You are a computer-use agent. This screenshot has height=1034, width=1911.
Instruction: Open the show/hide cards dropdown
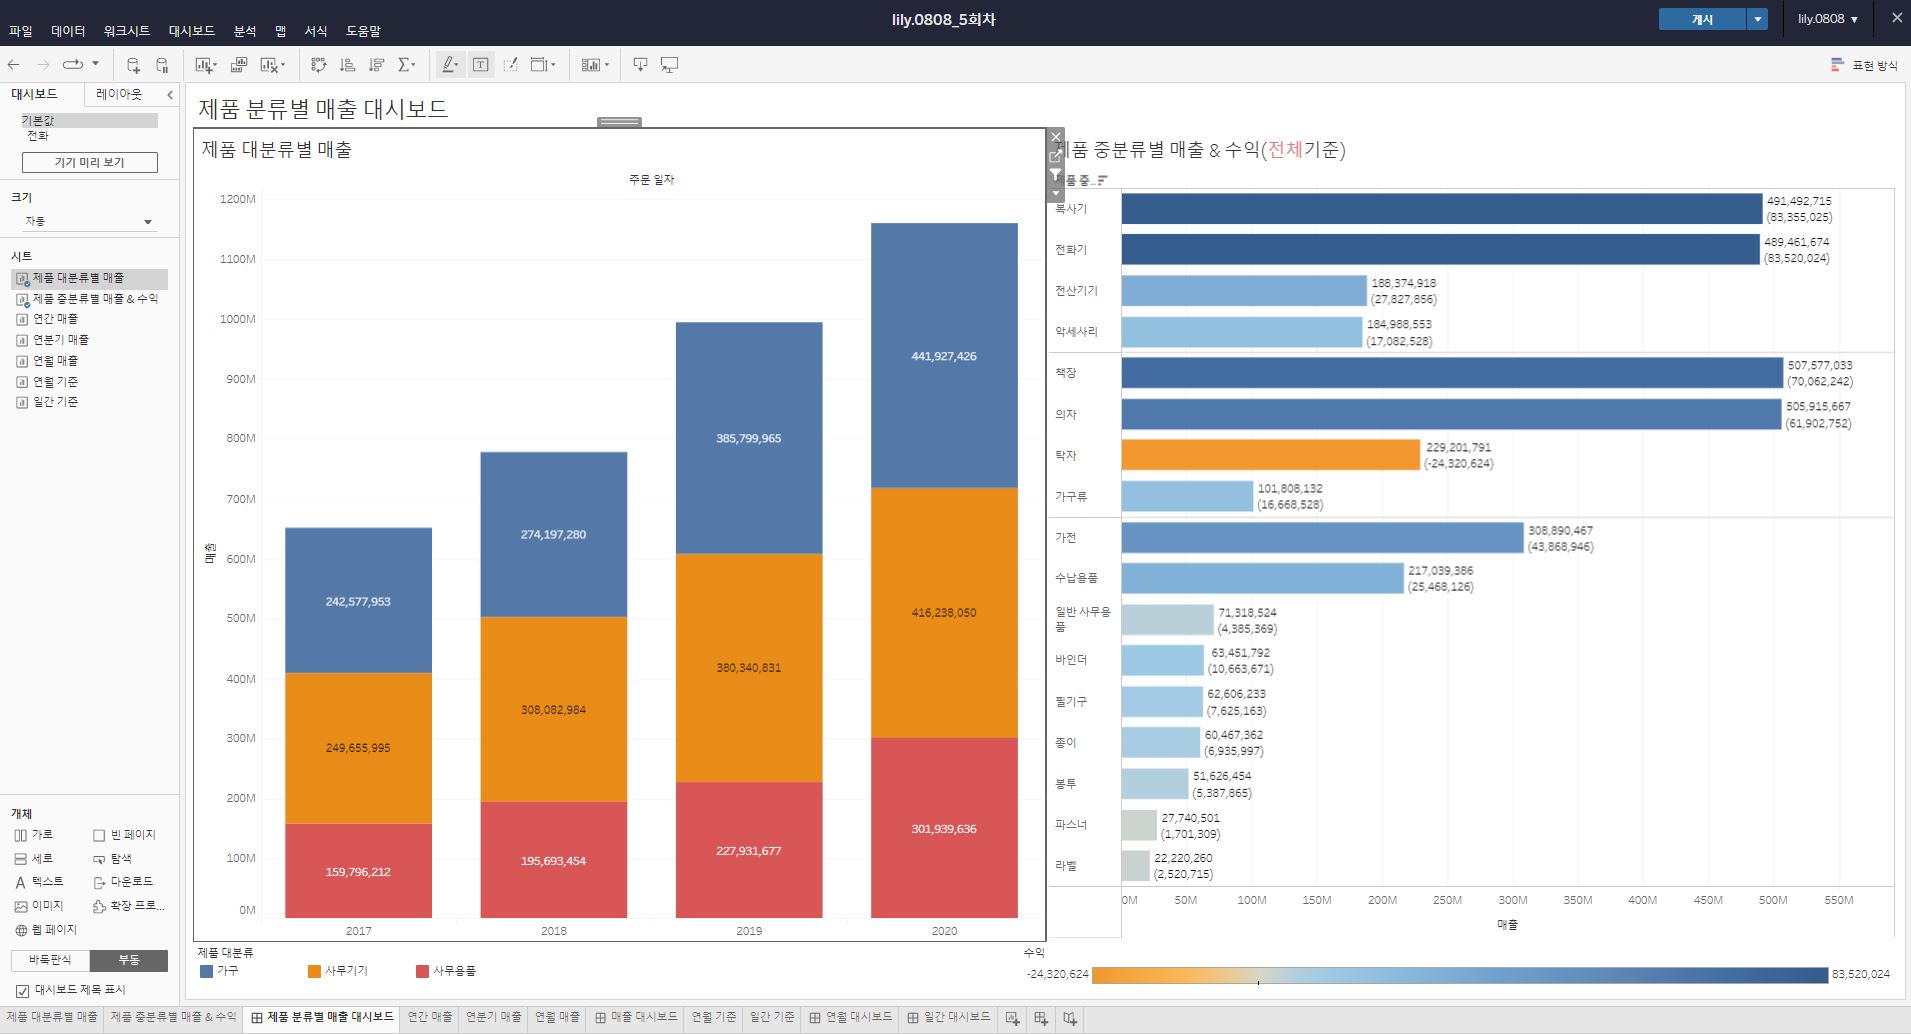595,65
